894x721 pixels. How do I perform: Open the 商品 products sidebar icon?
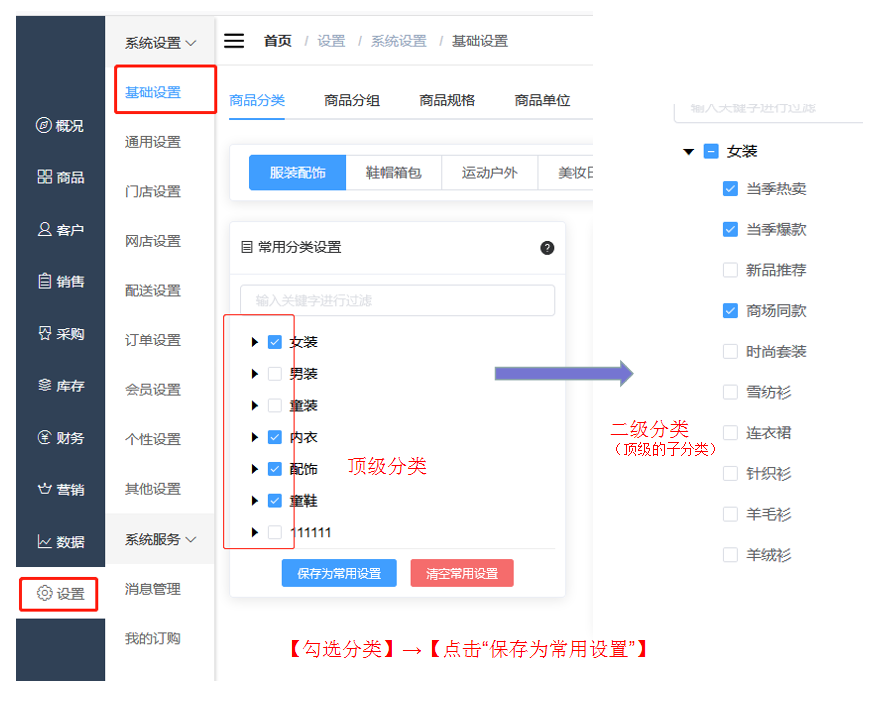click(44, 177)
